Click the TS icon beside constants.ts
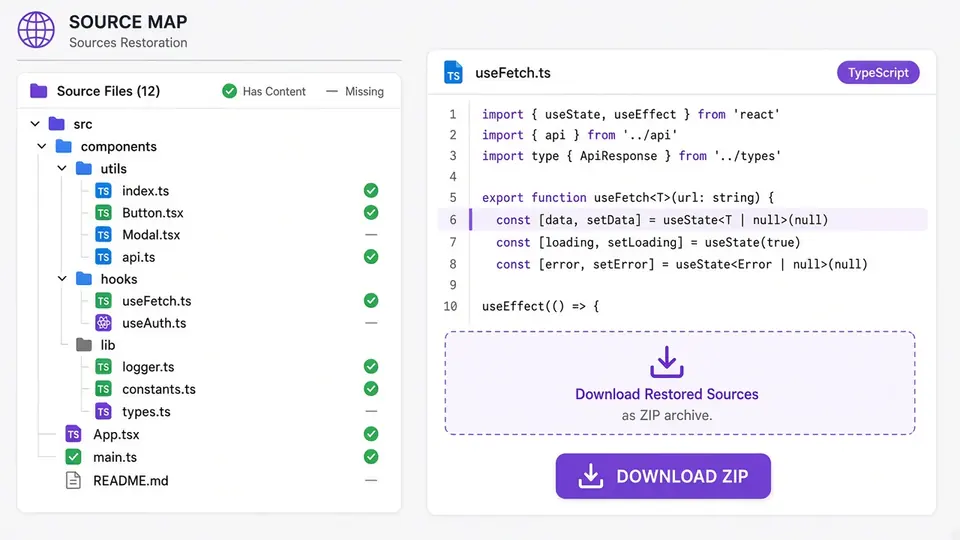 [x=103, y=389]
